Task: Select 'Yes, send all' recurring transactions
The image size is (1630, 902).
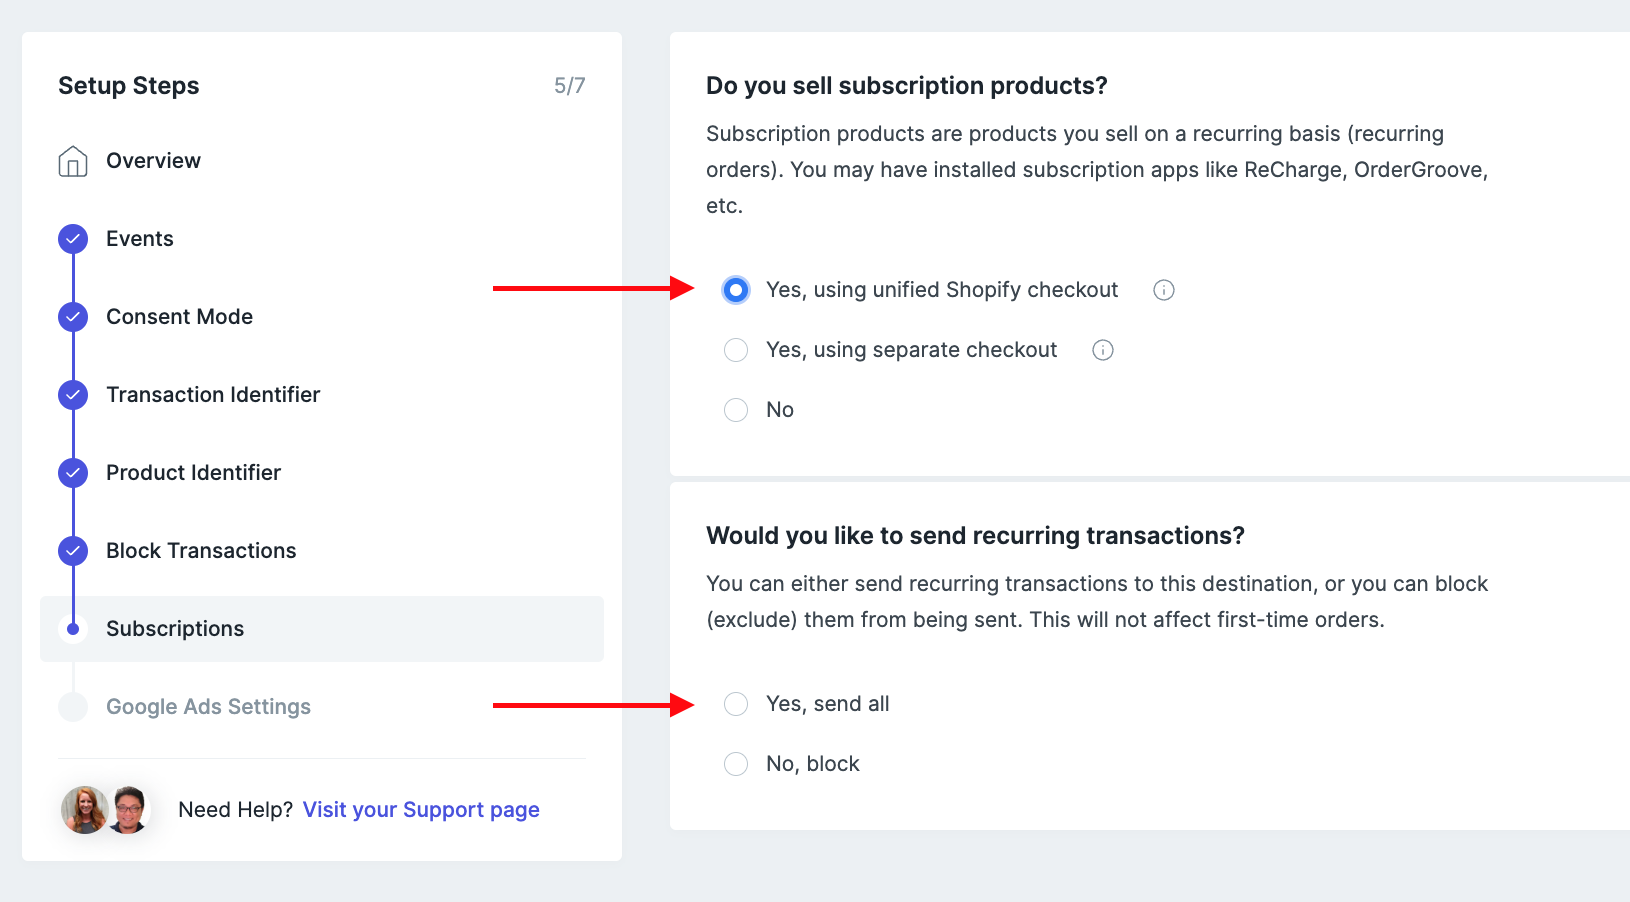Action: [x=736, y=704]
